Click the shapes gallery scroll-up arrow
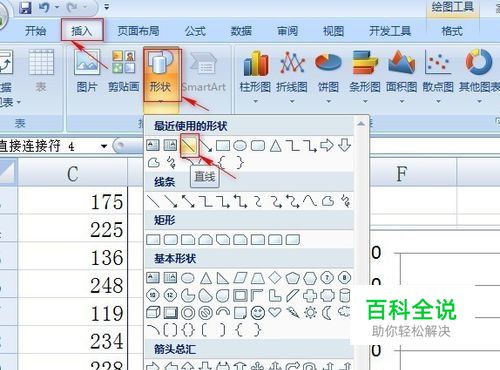 point(361,124)
